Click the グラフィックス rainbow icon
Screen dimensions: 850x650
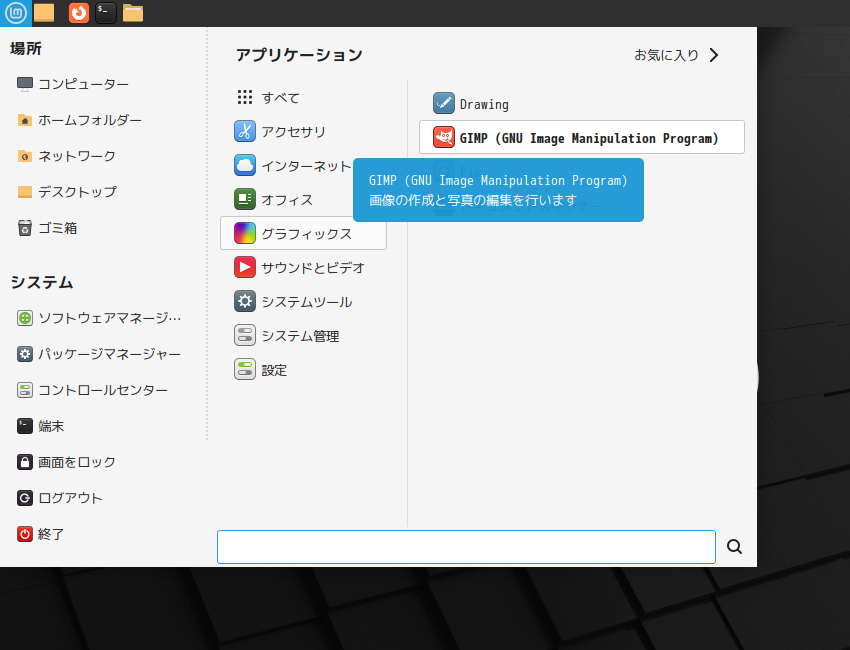point(245,233)
